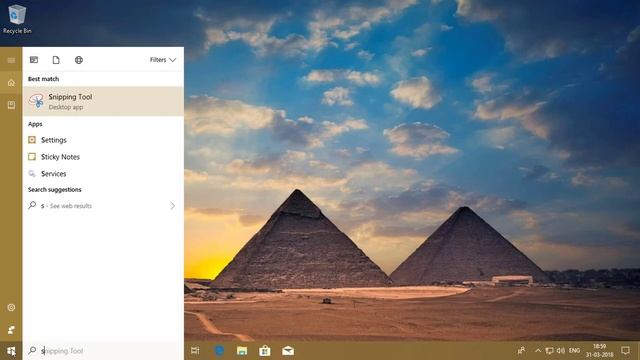The image size is (640, 360).
Task: Click the search magnifier icon in taskbar
Action: pyautogui.click(x=32, y=350)
